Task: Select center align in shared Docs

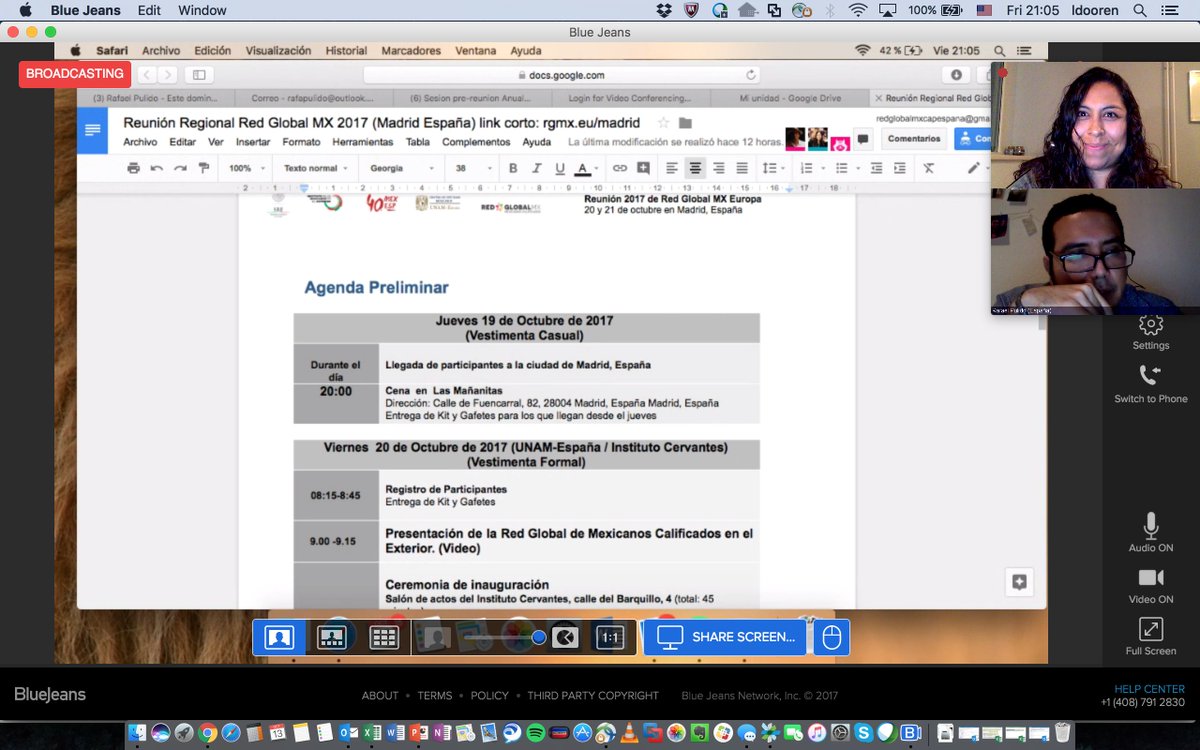Action: (695, 168)
